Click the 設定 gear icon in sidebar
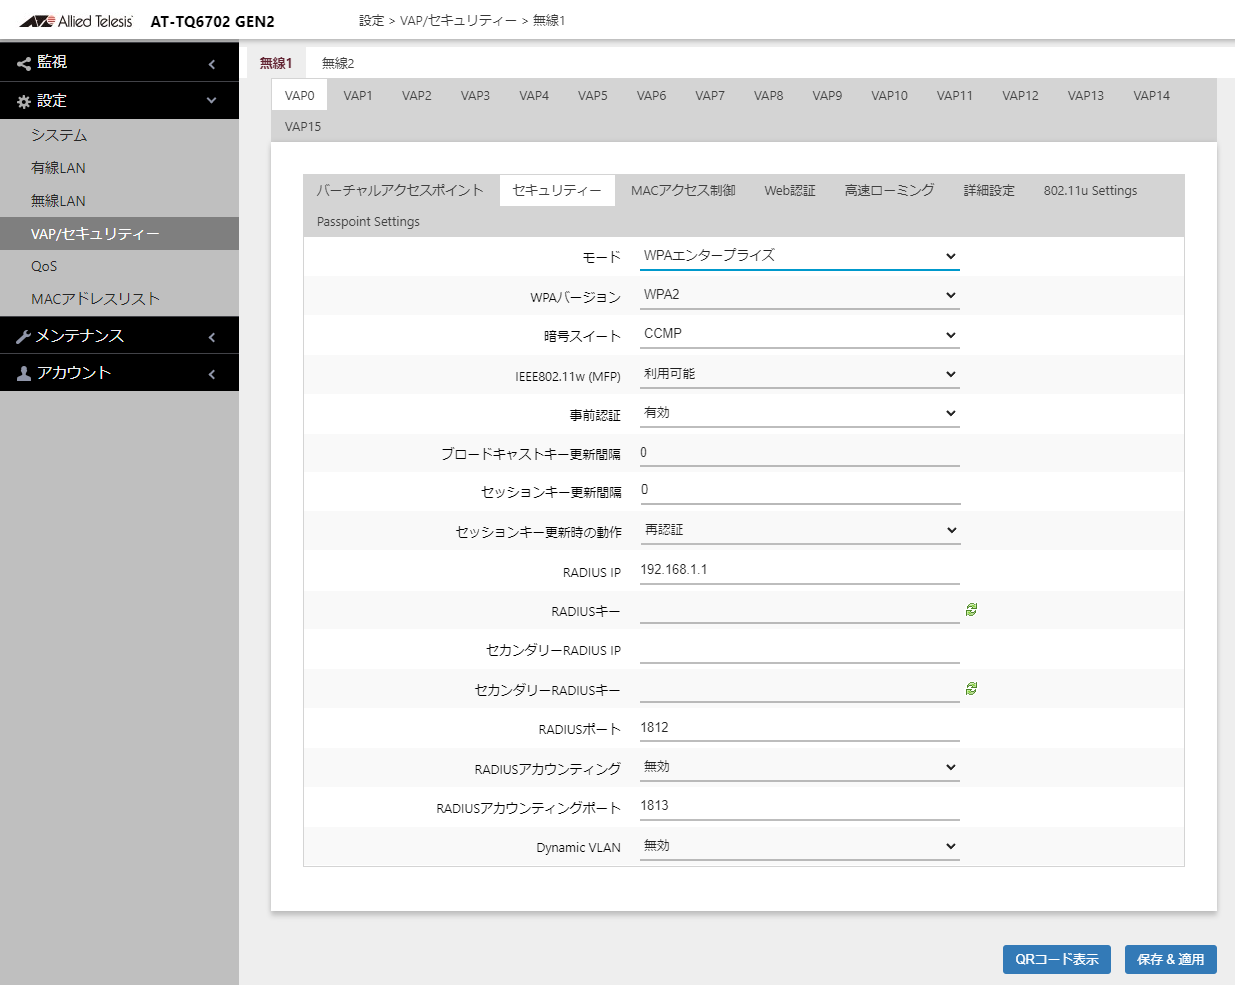 [x=24, y=102]
